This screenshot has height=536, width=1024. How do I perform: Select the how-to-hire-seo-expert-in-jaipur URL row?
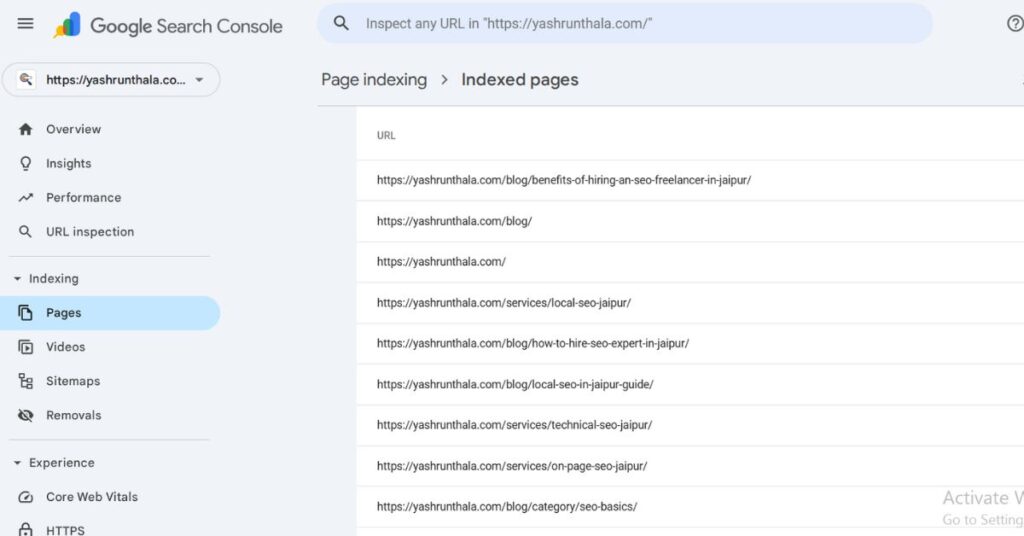coord(690,343)
